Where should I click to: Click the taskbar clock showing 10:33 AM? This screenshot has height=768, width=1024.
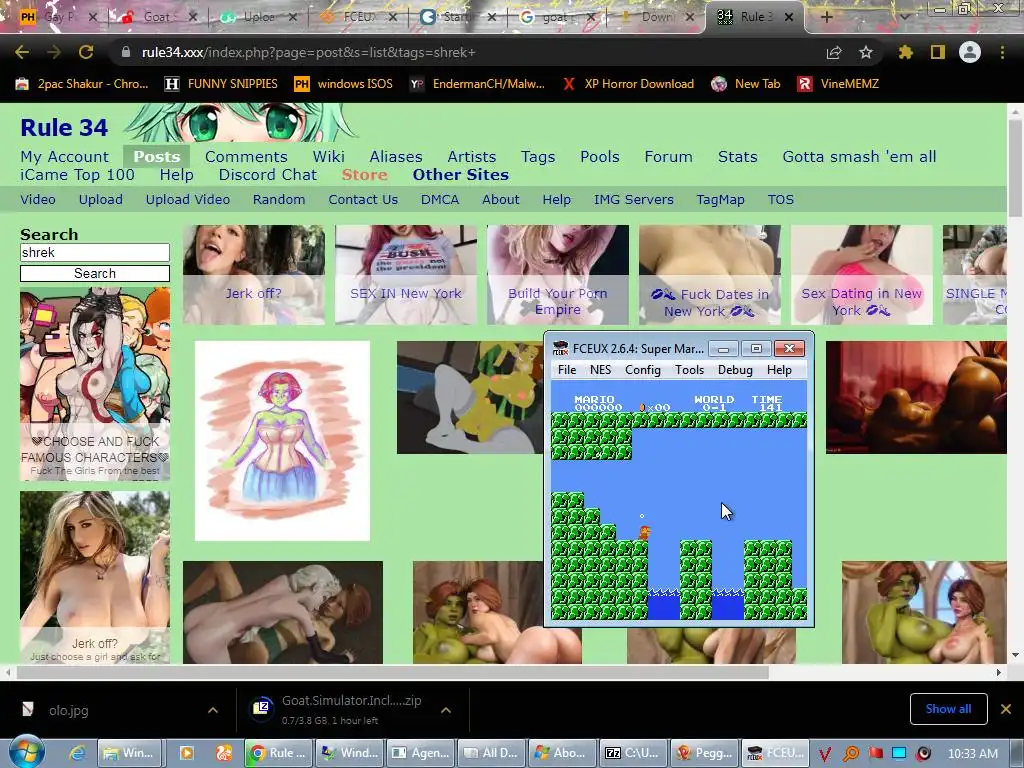pyautogui.click(x=972, y=754)
